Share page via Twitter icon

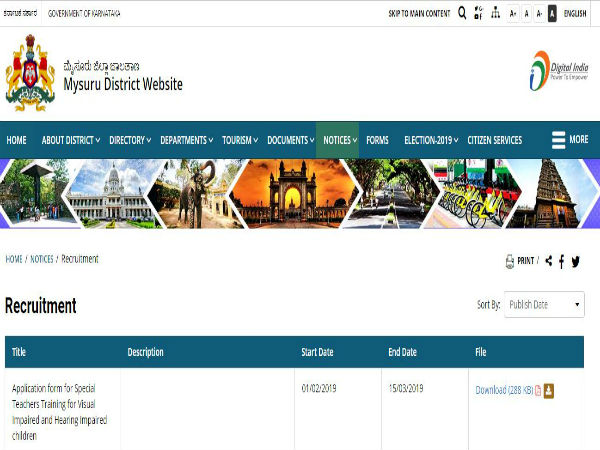[x=576, y=261]
